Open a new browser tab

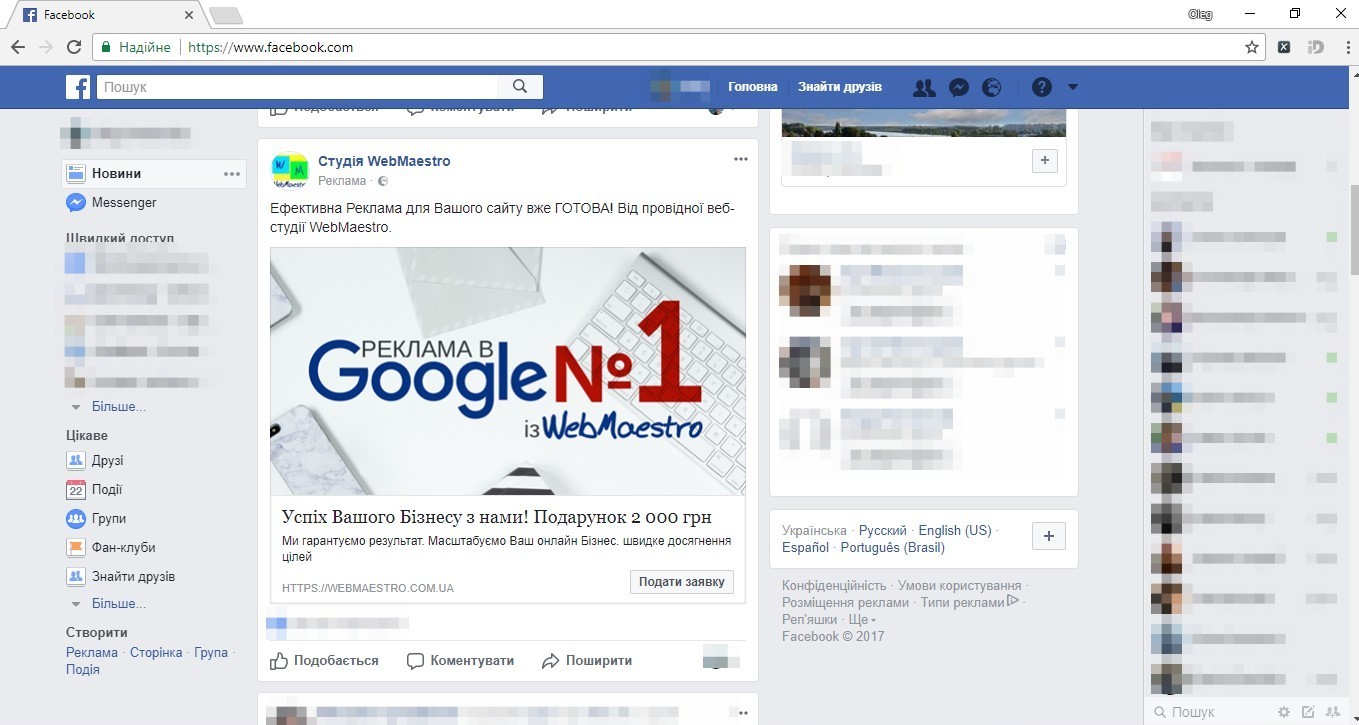tap(226, 15)
